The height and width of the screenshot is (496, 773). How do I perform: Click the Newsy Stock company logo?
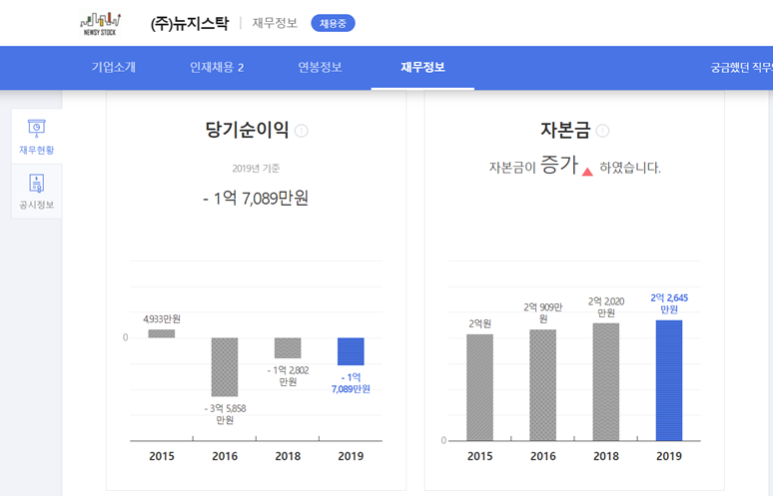(101, 22)
